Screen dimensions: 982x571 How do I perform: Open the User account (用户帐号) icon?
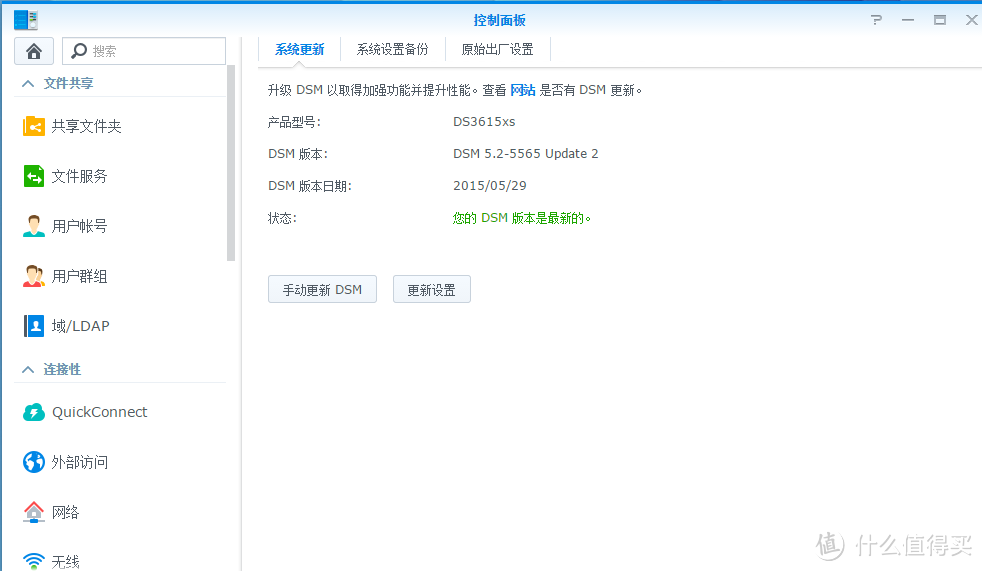click(x=34, y=226)
